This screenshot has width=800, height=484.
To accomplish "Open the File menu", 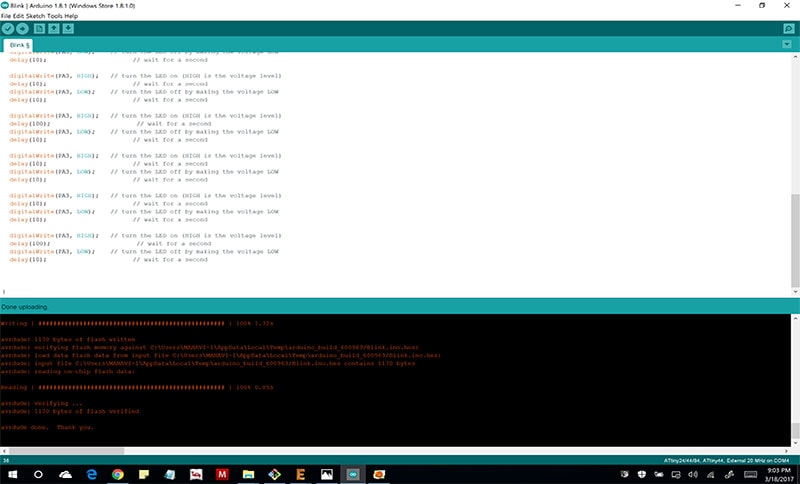I will click(6, 16).
